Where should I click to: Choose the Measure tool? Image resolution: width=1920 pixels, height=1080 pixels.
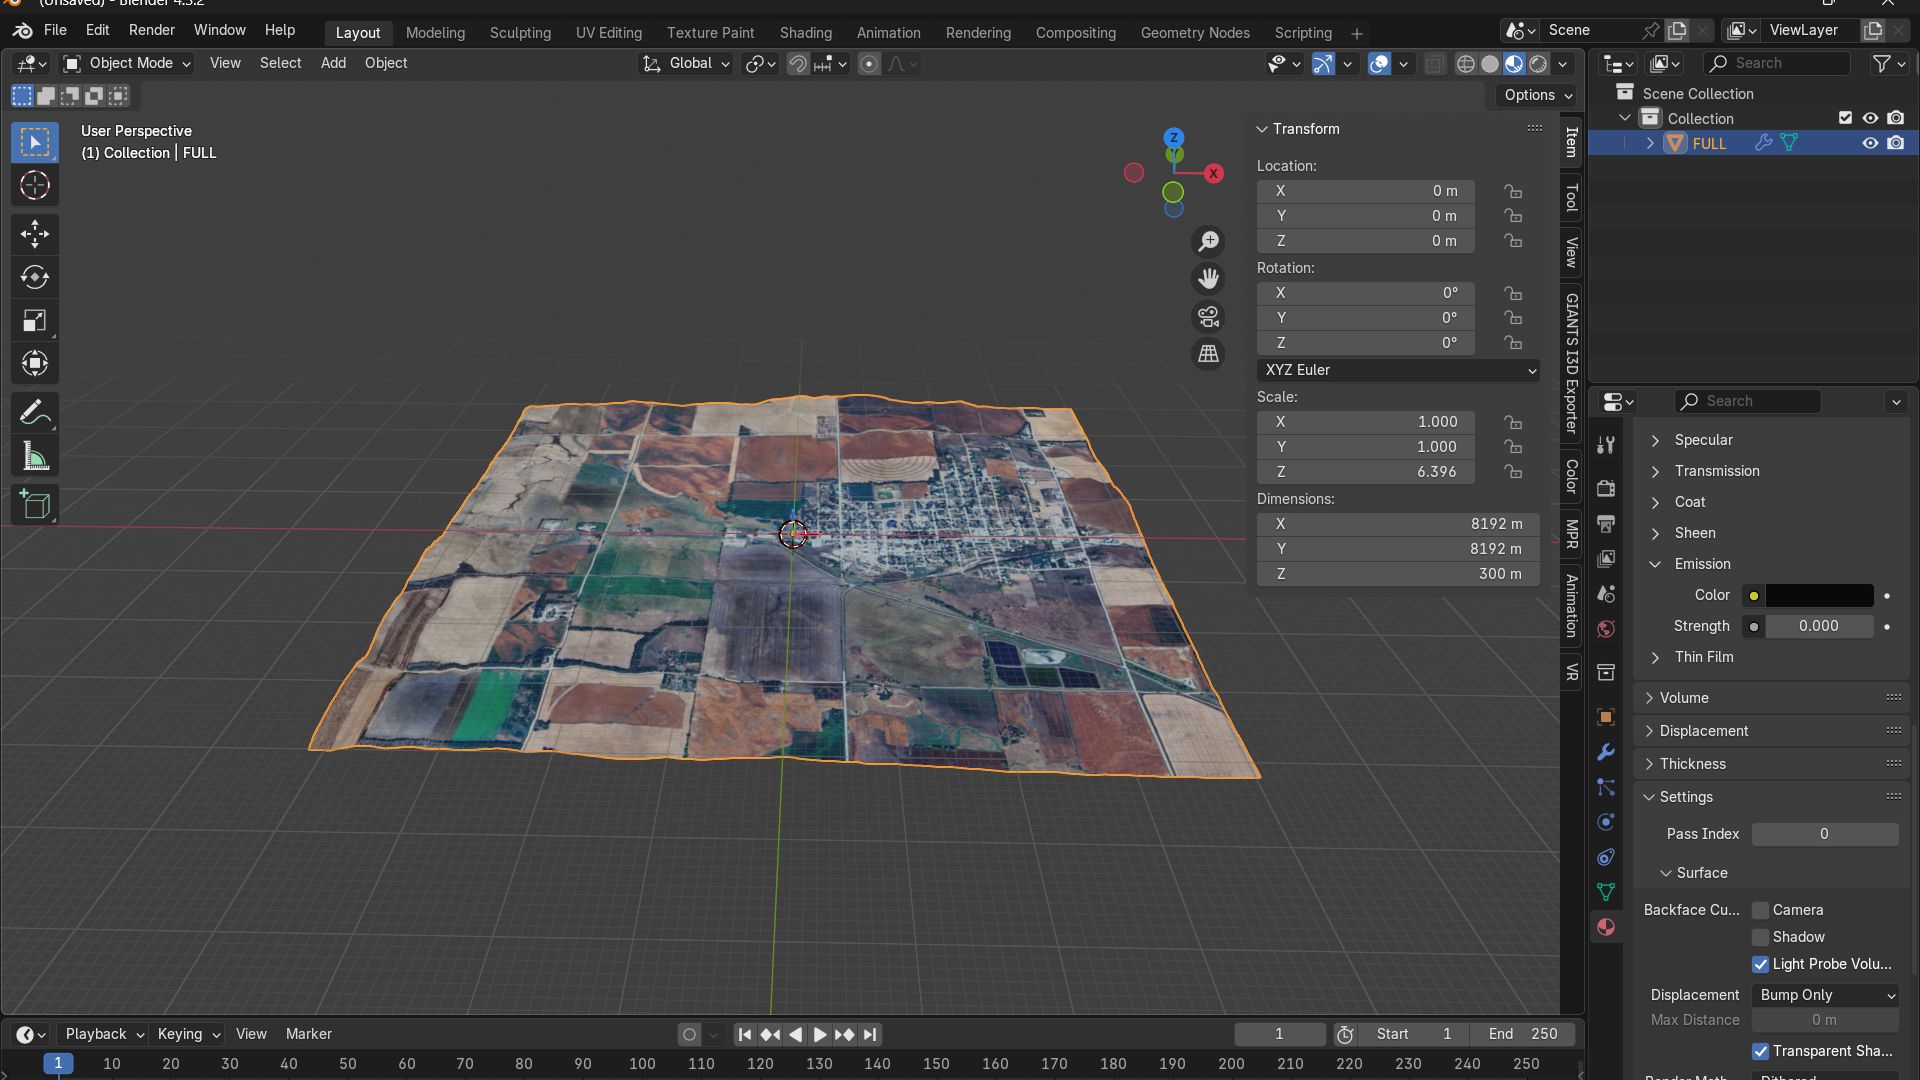(35, 456)
